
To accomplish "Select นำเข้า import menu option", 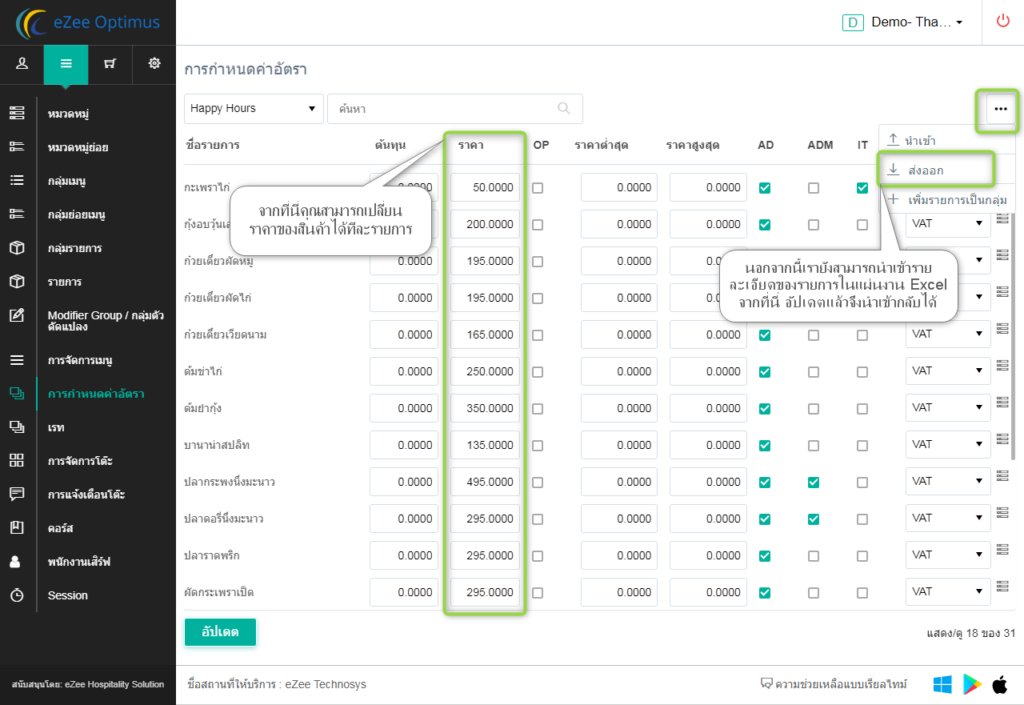I will click(x=947, y=140).
